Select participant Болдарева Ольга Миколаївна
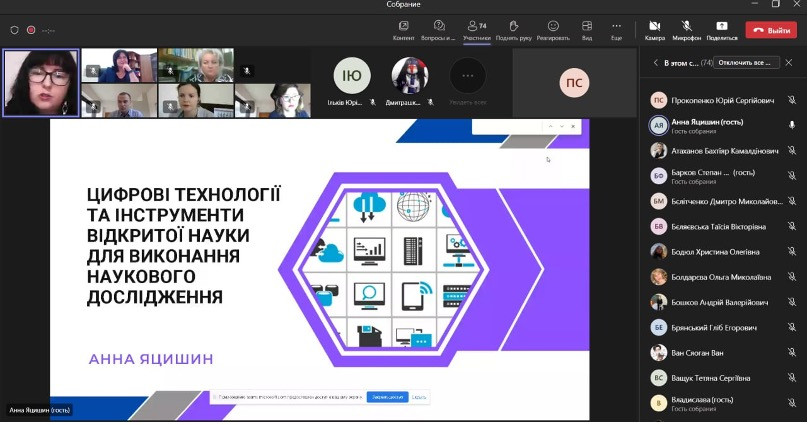This screenshot has height=425, width=810. click(x=723, y=277)
